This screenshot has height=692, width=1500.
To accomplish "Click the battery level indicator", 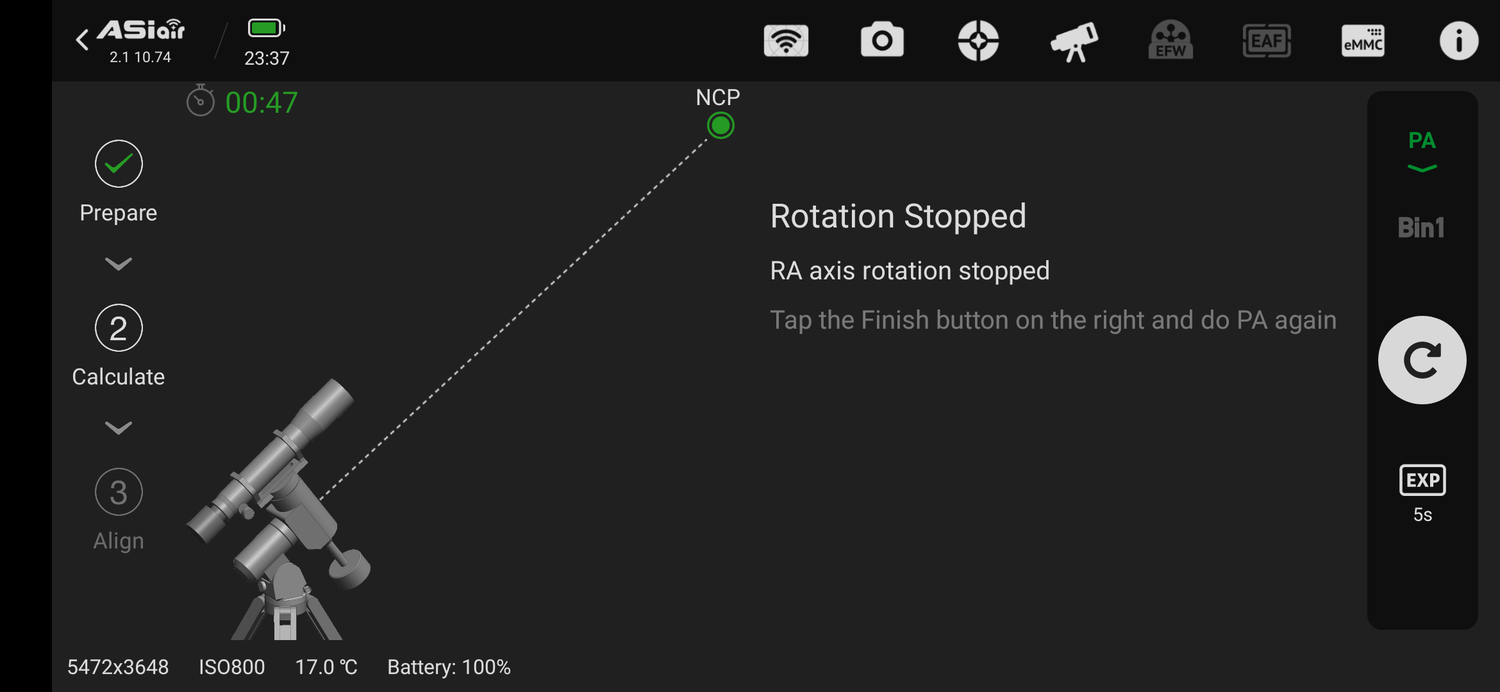I will click(265, 29).
